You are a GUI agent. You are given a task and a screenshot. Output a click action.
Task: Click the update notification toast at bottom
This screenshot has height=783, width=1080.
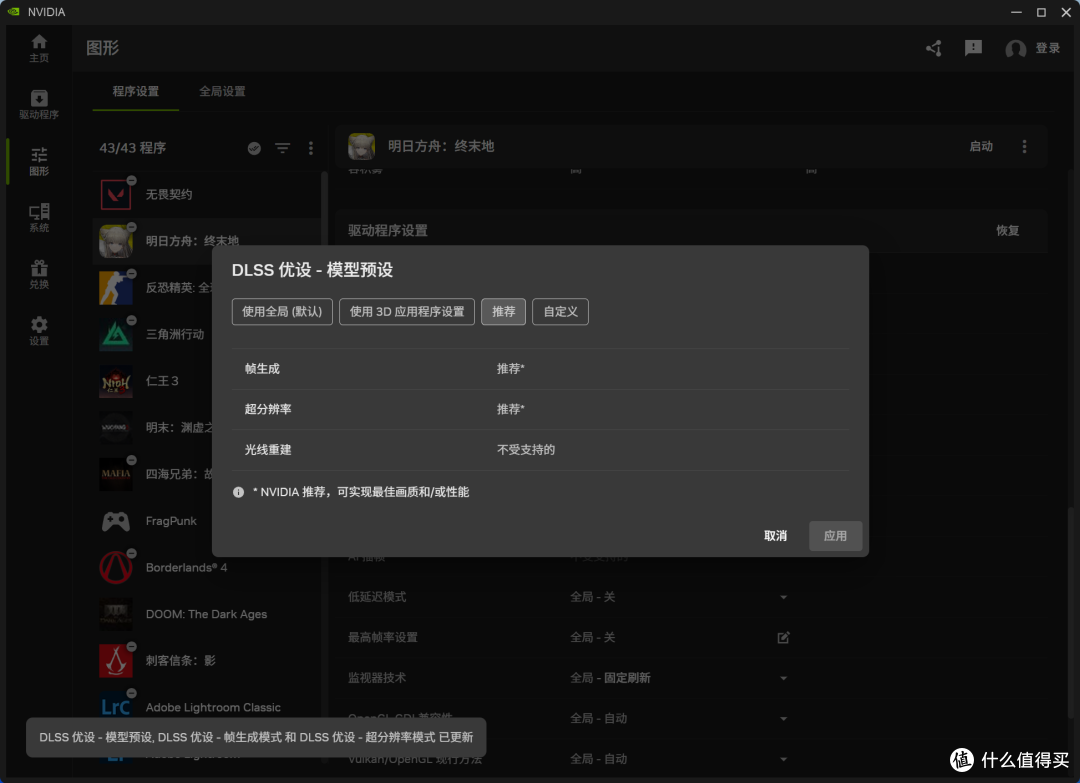(256, 738)
